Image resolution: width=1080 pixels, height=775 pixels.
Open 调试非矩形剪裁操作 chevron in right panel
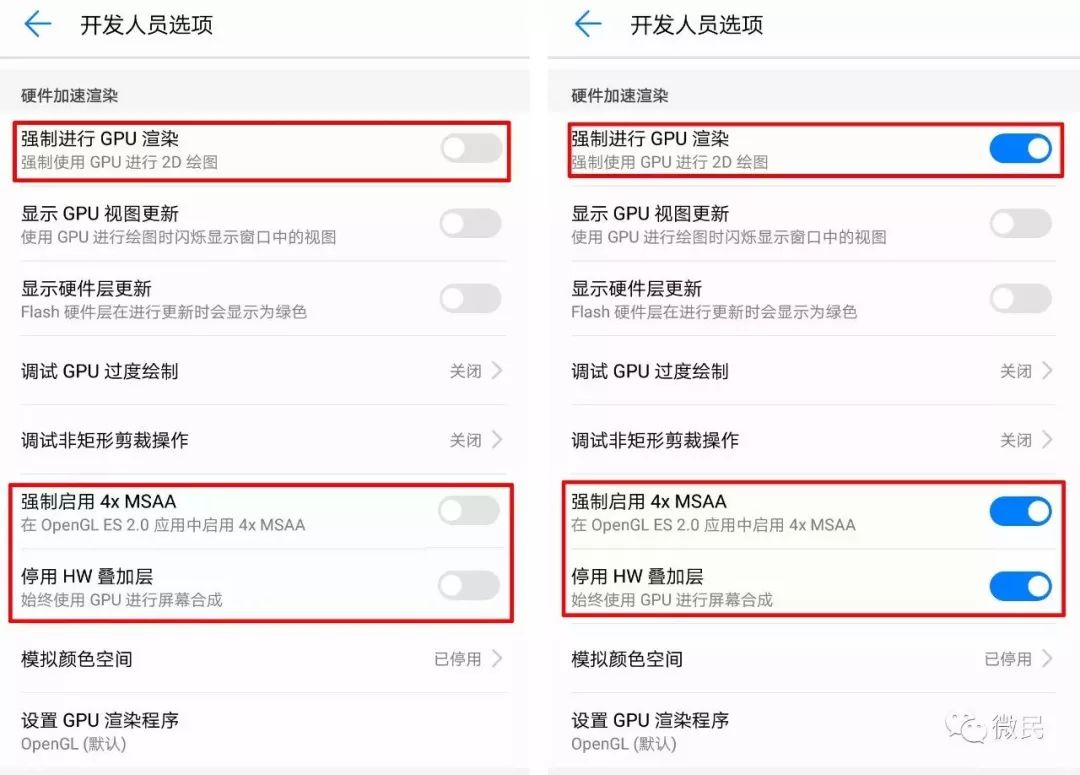(1047, 440)
